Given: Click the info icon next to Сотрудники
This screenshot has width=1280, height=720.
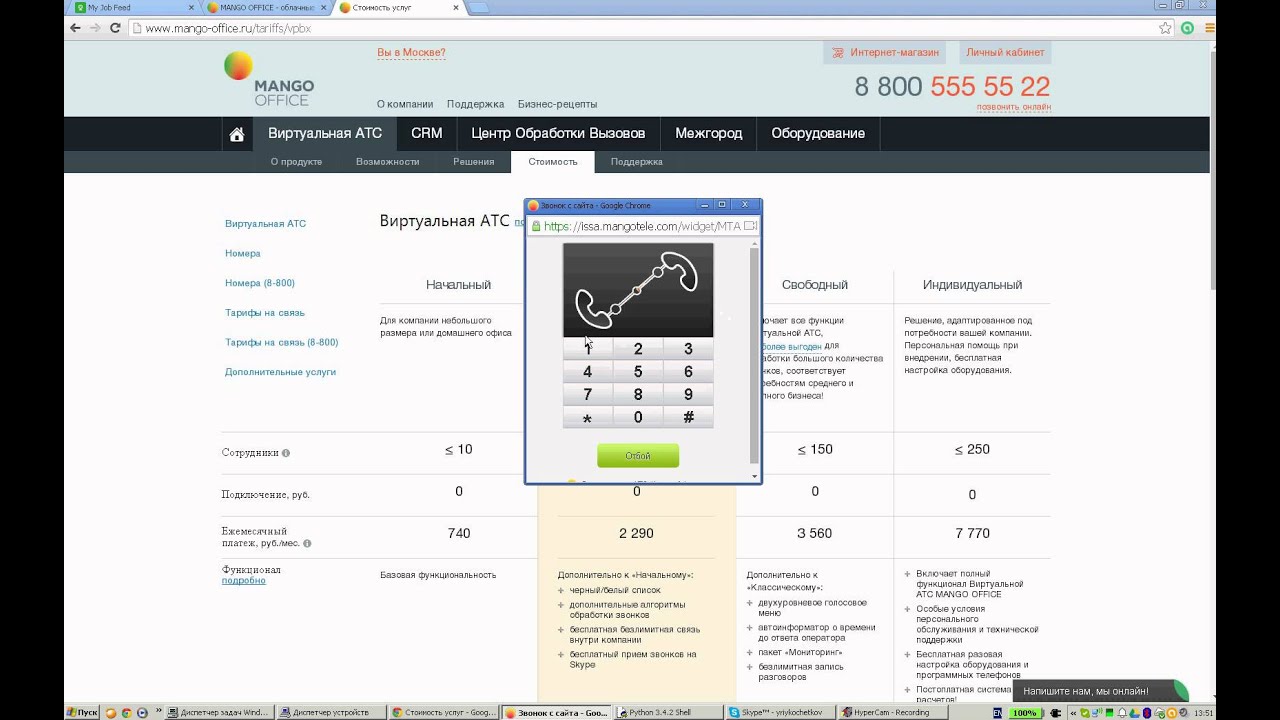Looking at the screenshot, I should coord(286,453).
